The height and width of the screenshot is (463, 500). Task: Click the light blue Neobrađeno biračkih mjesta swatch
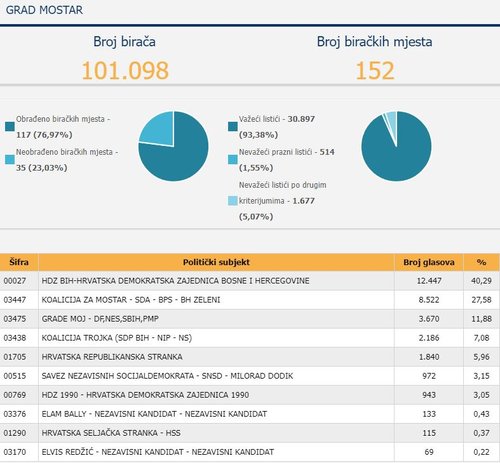pos(10,159)
